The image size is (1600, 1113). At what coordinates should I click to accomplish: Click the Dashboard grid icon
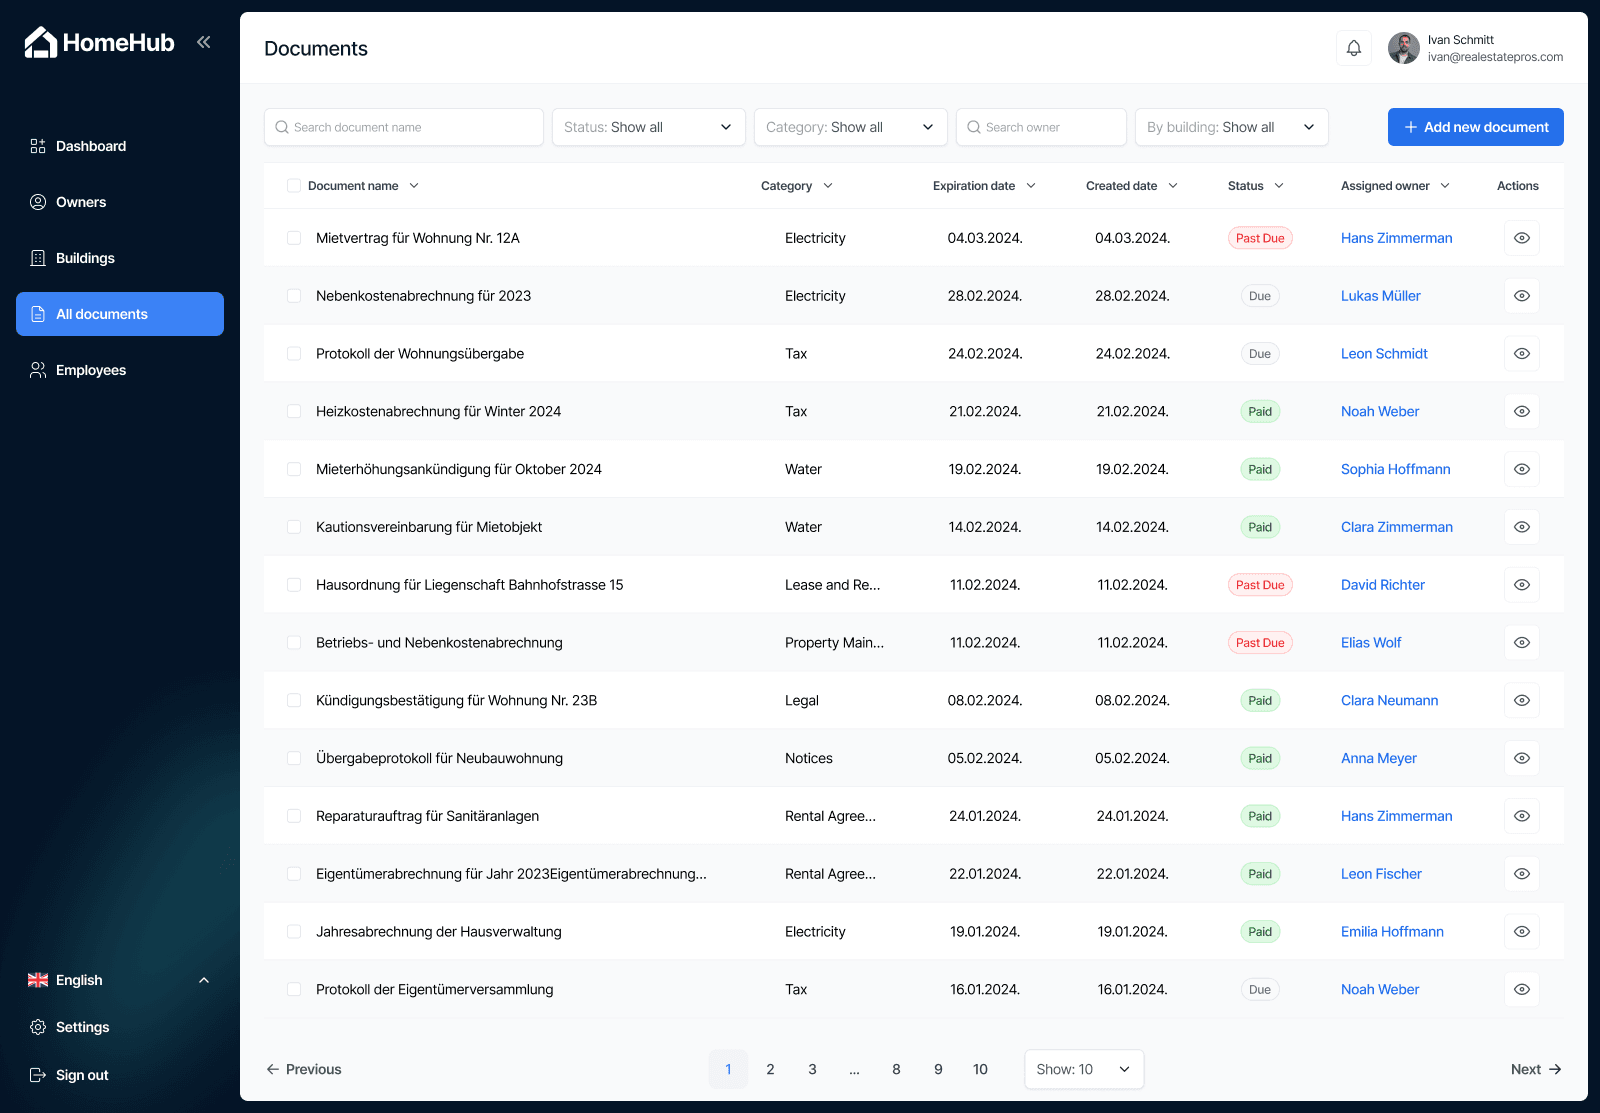pyautogui.click(x=38, y=146)
